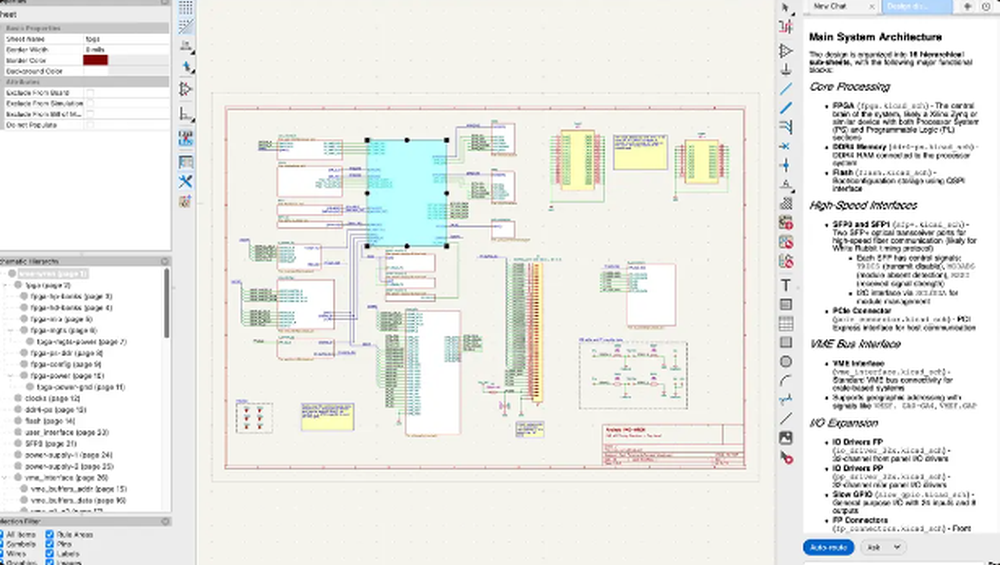The width and height of the screenshot is (1000, 565).
Task: Select the Table tool
Action: [x=786, y=323]
